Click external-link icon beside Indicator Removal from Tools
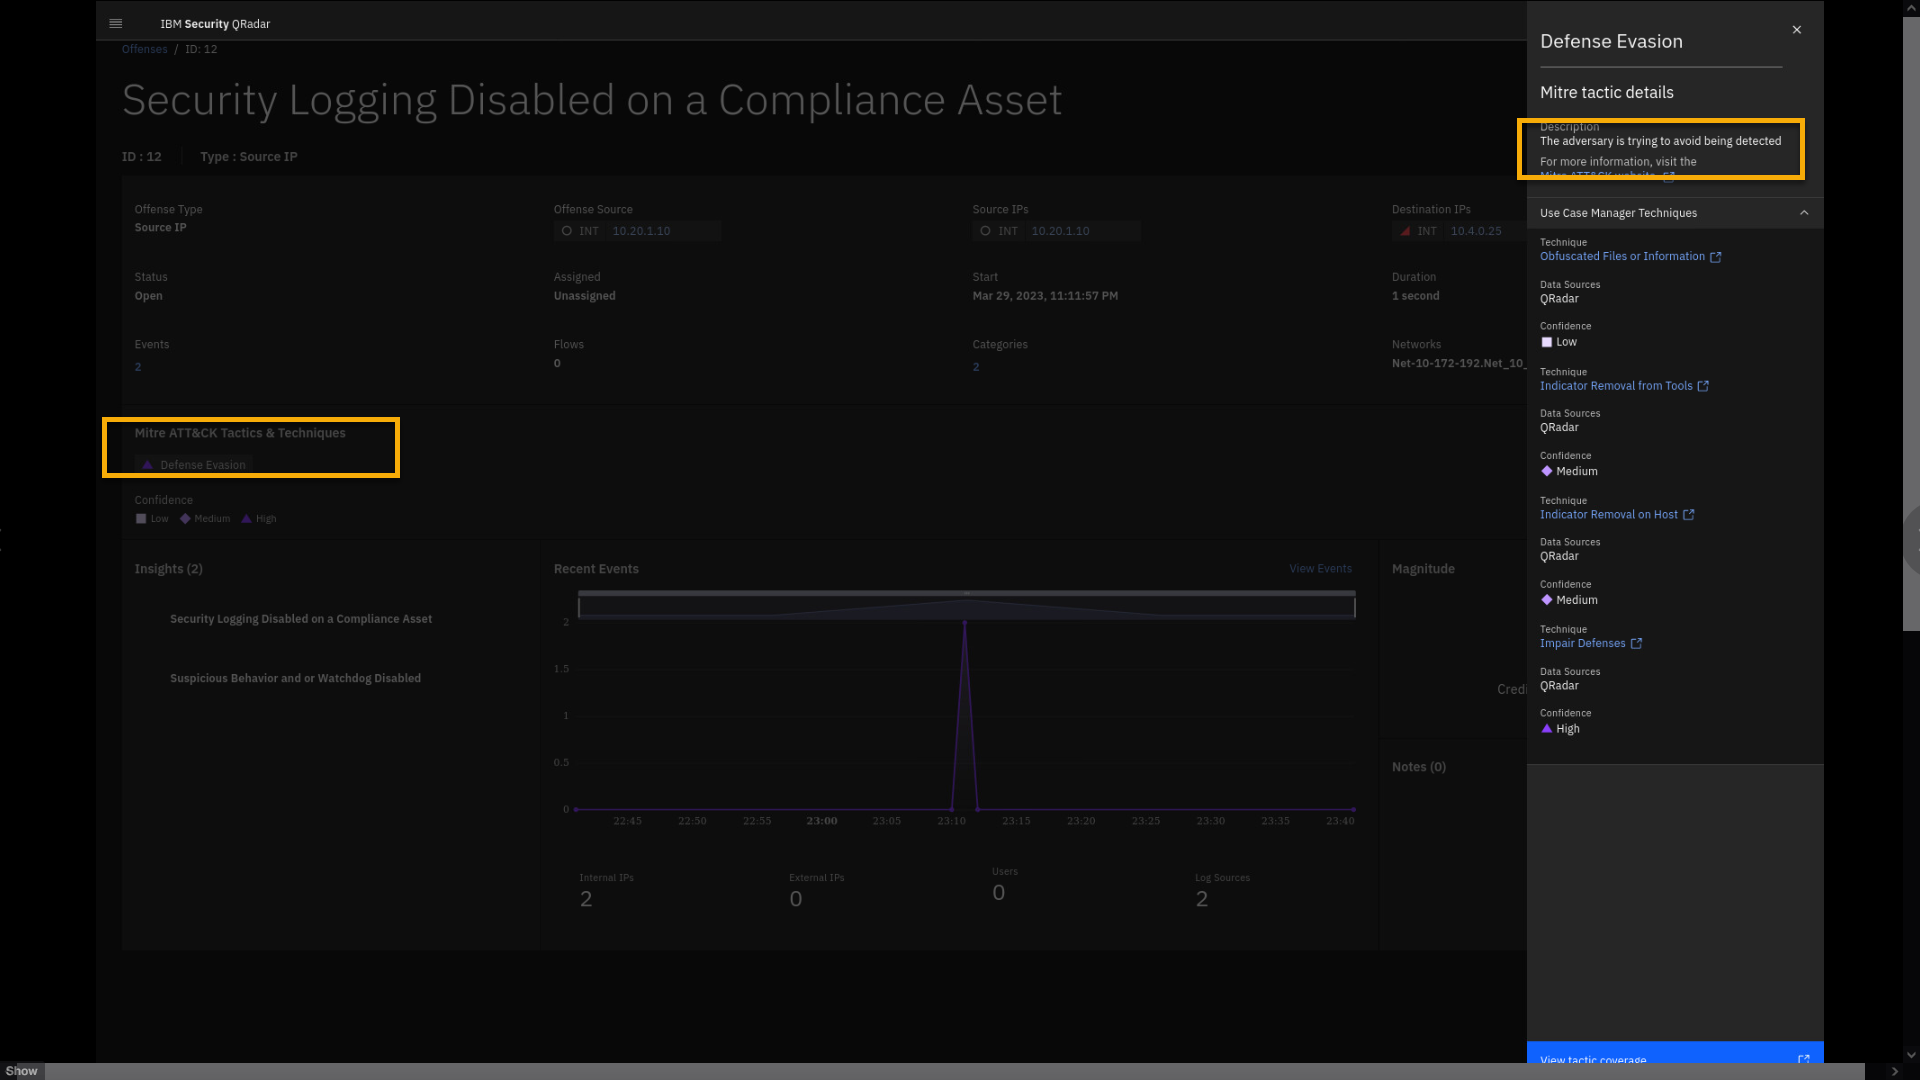1920x1080 pixels. (x=1703, y=386)
